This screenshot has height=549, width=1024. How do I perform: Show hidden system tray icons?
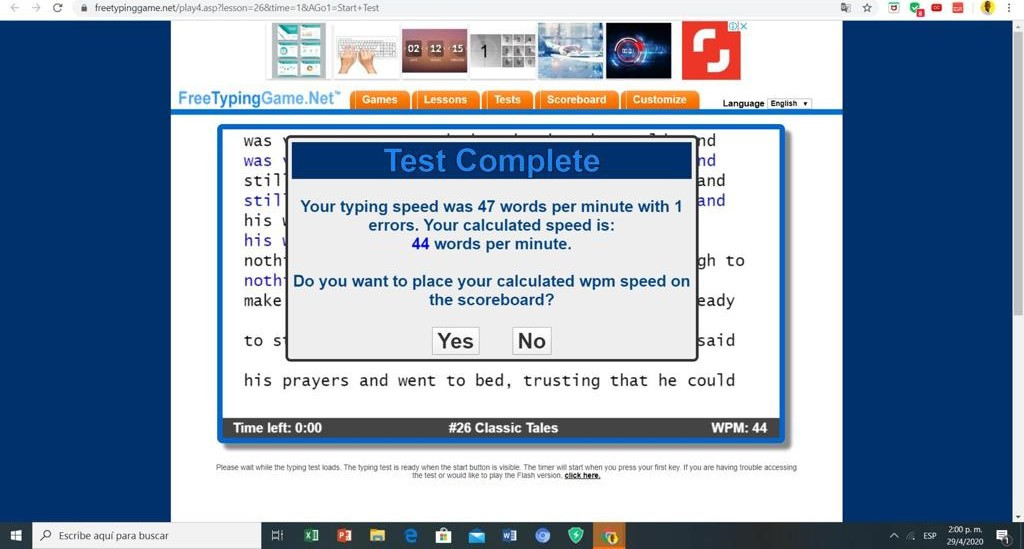pyautogui.click(x=893, y=535)
